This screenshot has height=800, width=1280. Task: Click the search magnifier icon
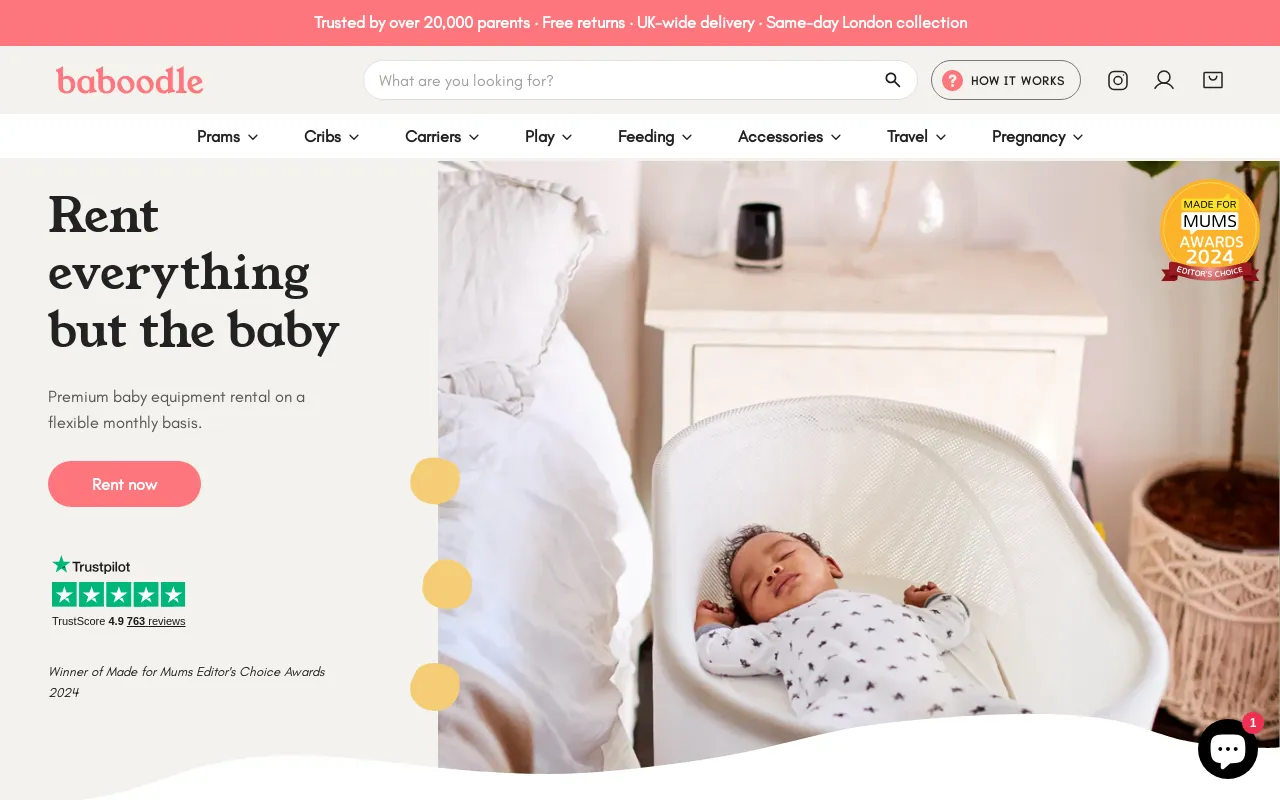(x=893, y=80)
